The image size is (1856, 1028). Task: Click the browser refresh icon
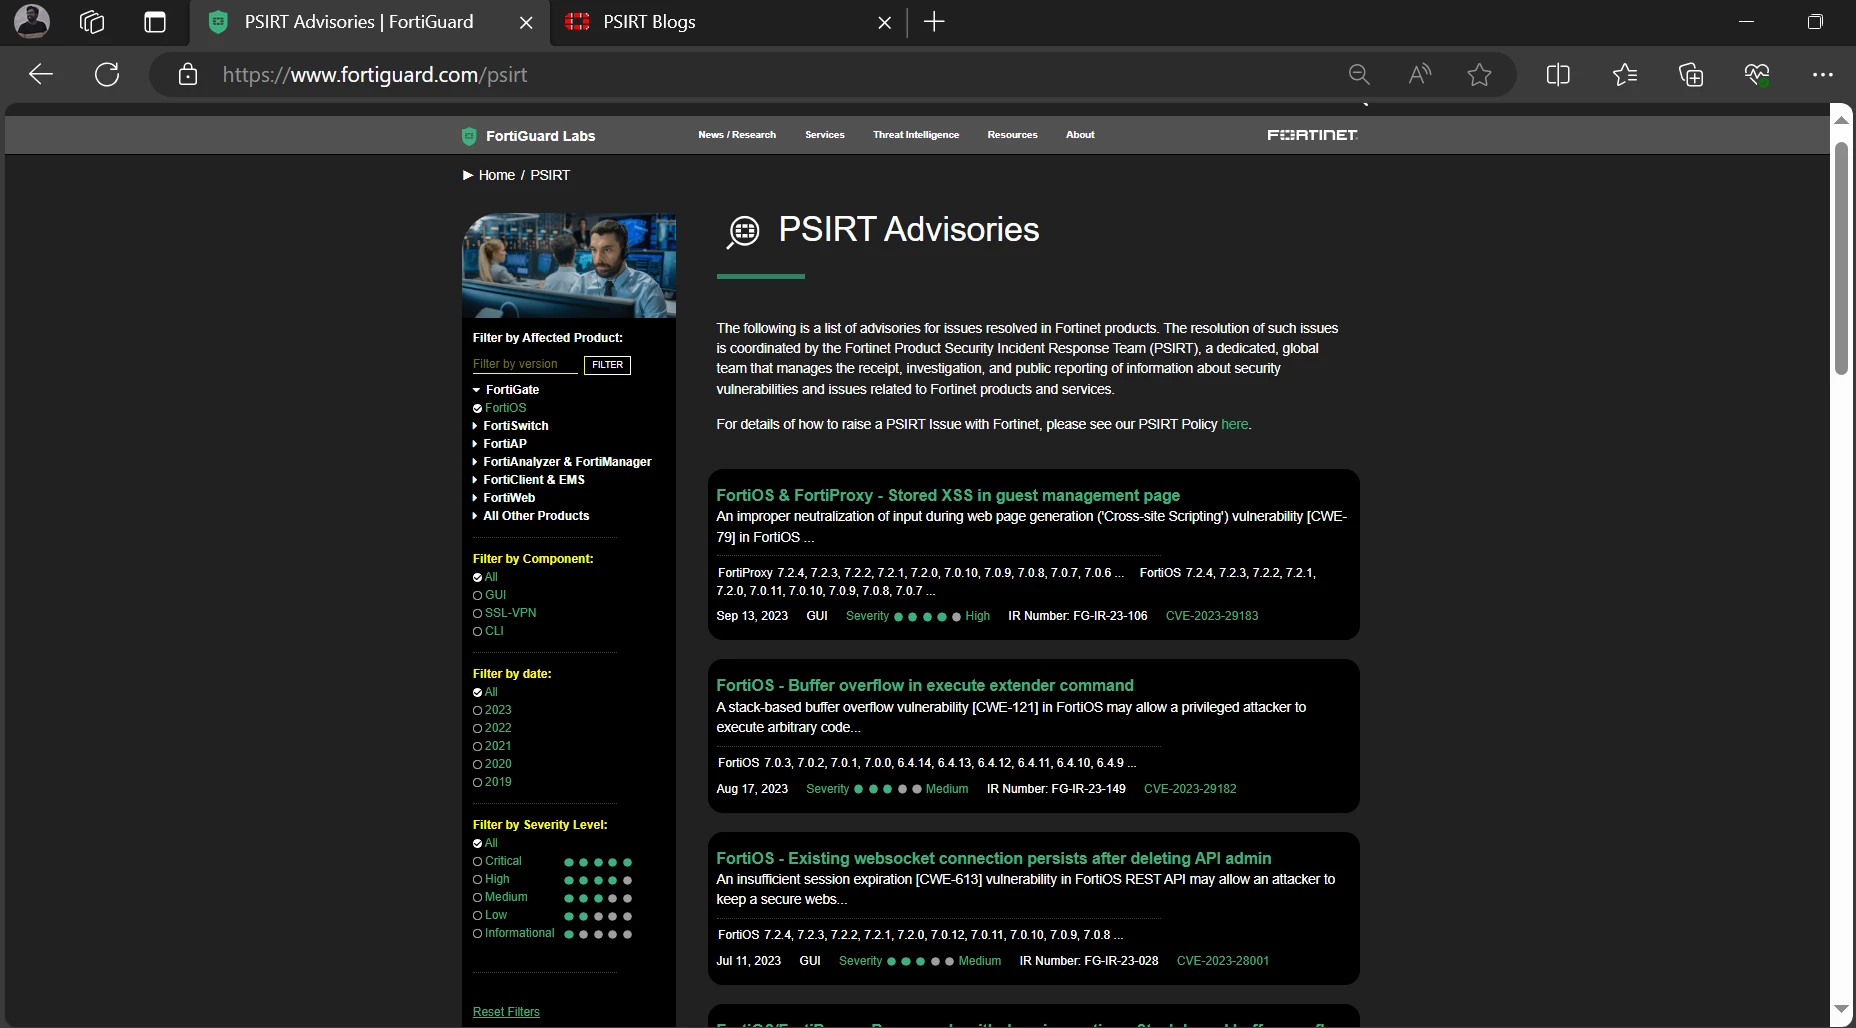click(107, 74)
